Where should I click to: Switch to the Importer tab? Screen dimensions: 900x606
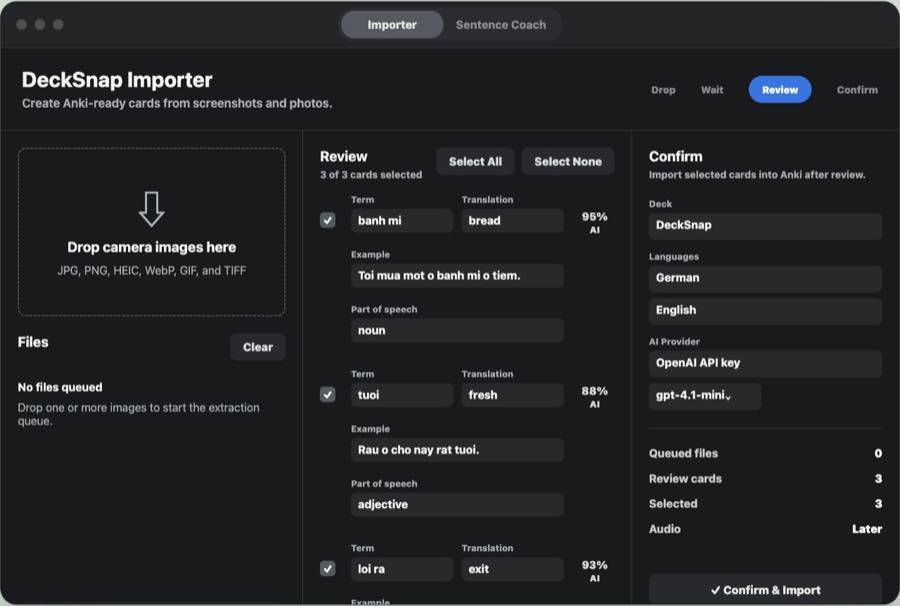(392, 25)
